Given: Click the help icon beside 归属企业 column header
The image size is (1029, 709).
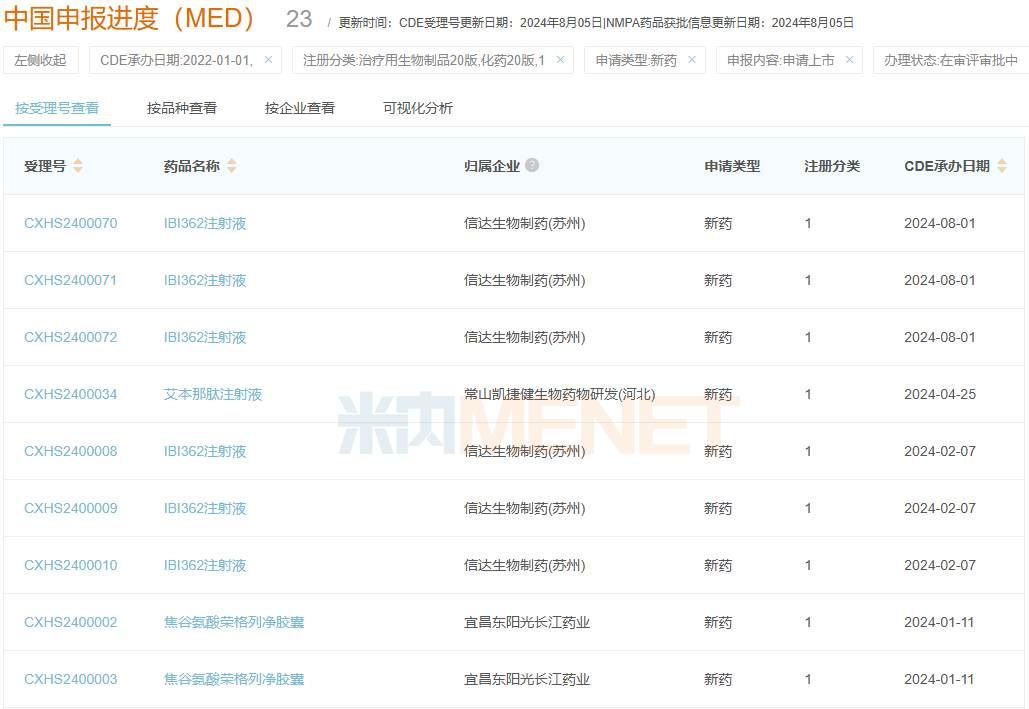Looking at the screenshot, I should [533, 165].
